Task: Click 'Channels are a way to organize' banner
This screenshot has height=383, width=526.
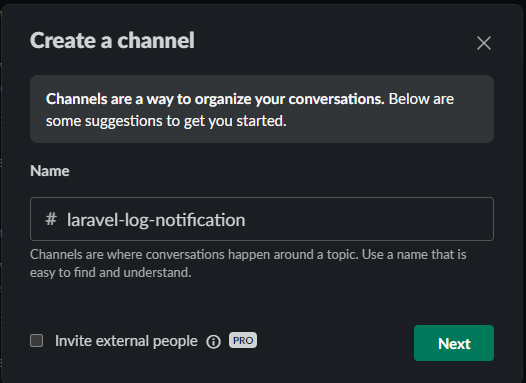Action: 262,109
